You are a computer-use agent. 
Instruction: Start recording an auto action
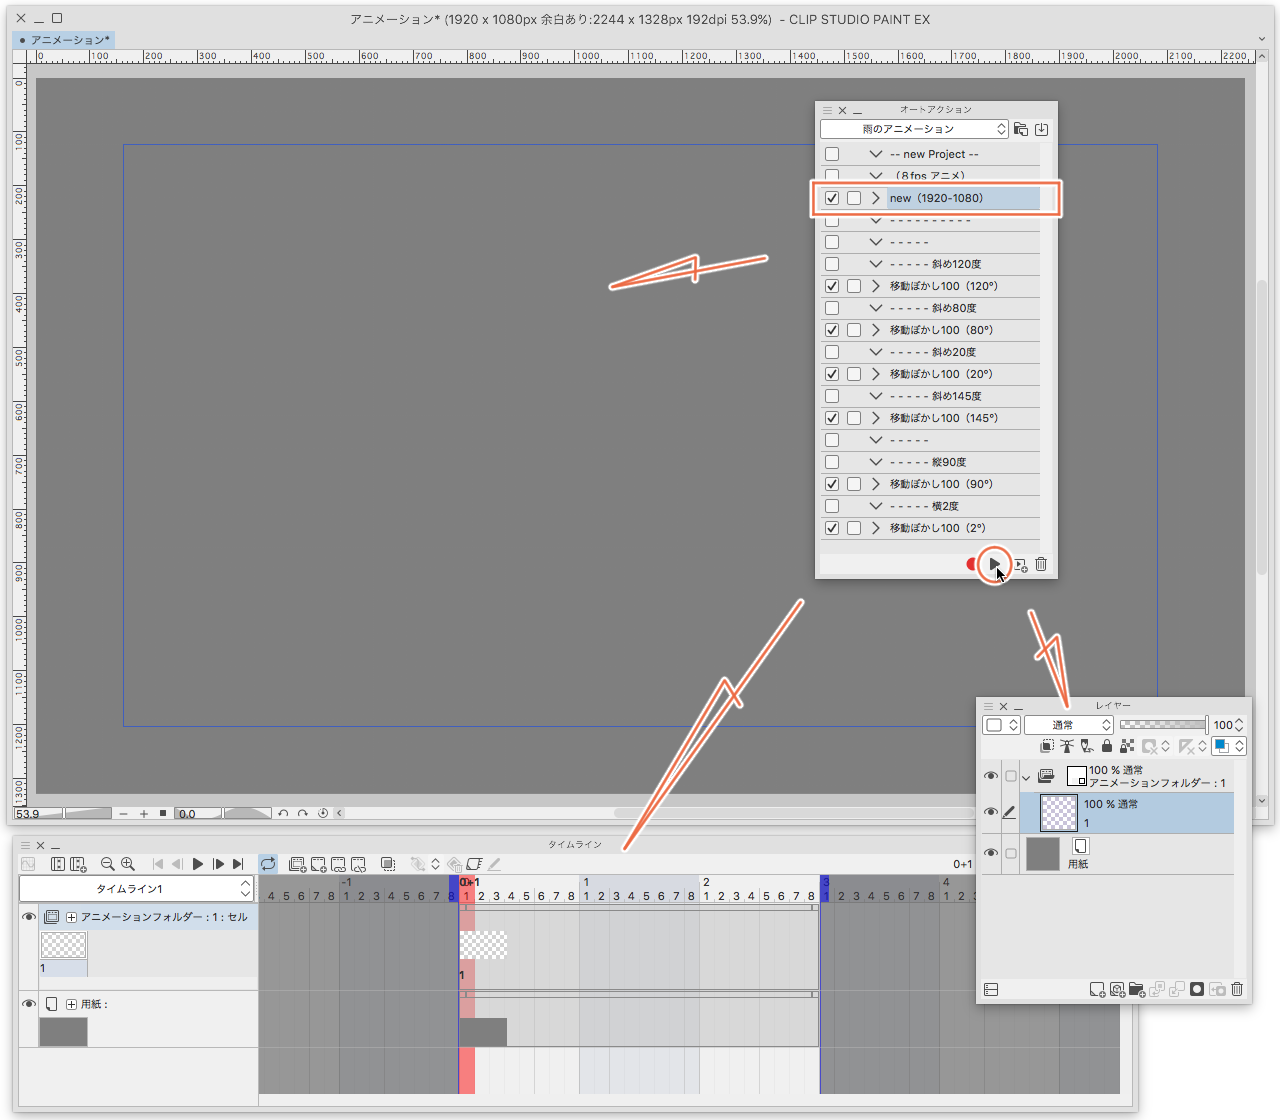pos(971,565)
